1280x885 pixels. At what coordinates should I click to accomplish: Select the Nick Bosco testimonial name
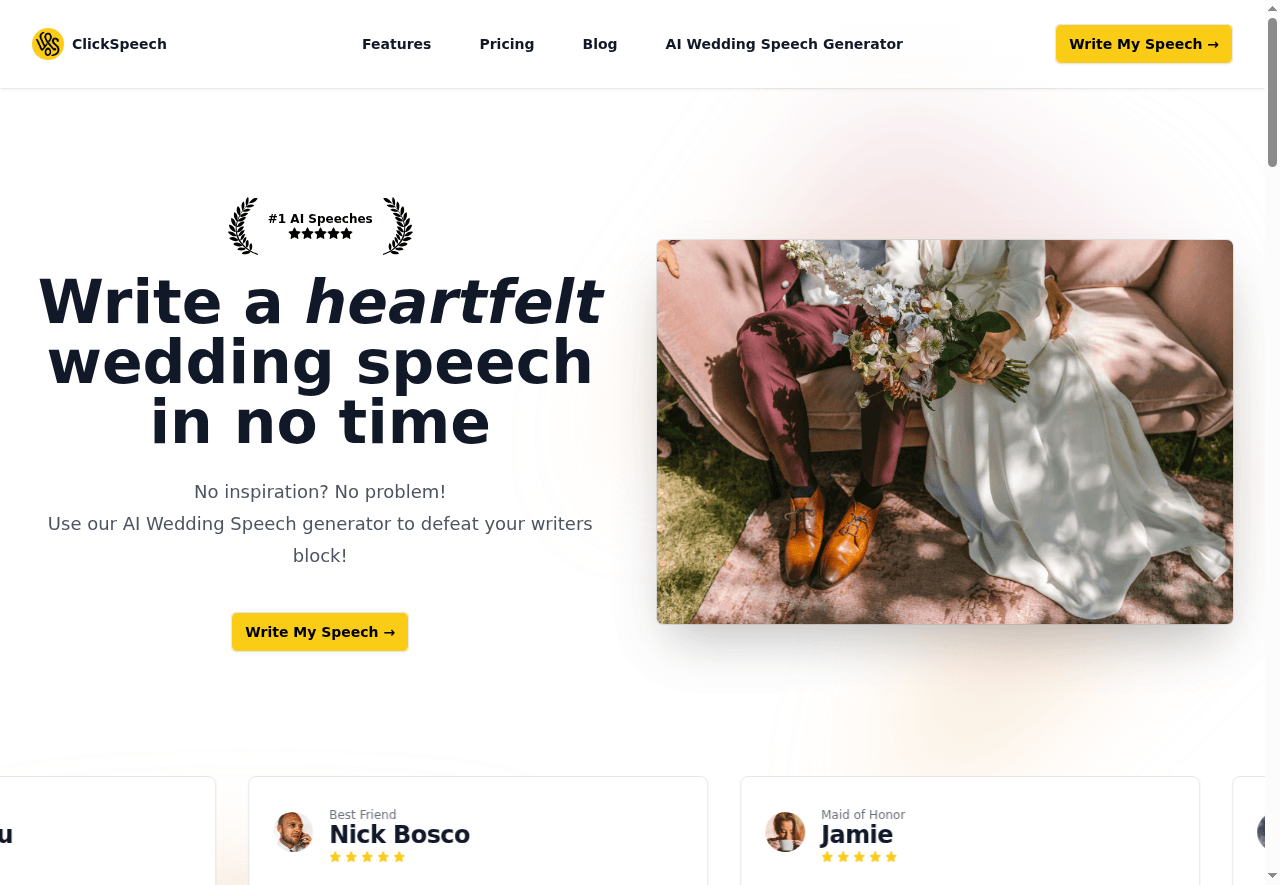(400, 835)
